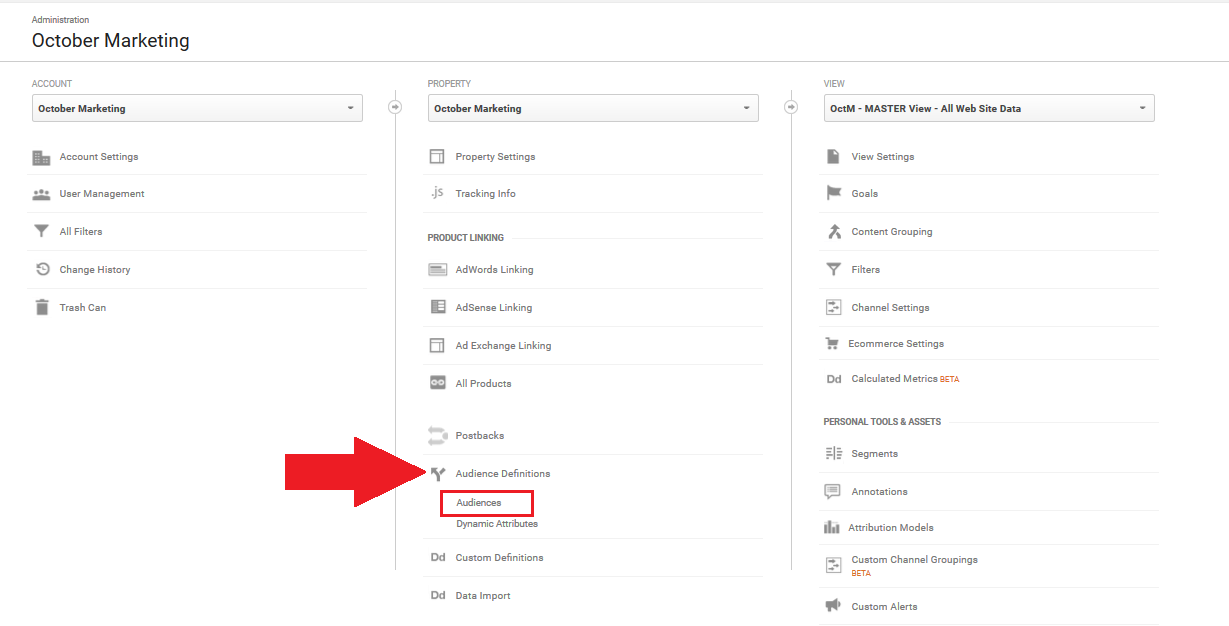Click the Data Import Dd icon
The width and height of the screenshot is (1229, 626).
tap(438, 596)
